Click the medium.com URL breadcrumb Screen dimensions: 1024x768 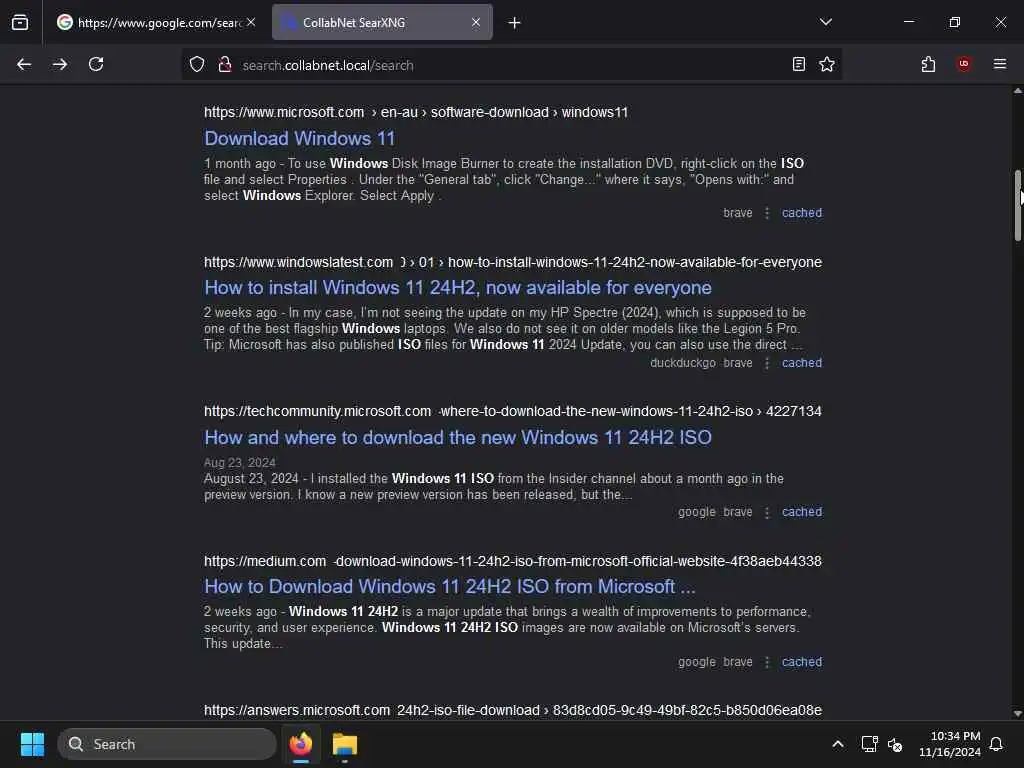[x=513, y=562]
